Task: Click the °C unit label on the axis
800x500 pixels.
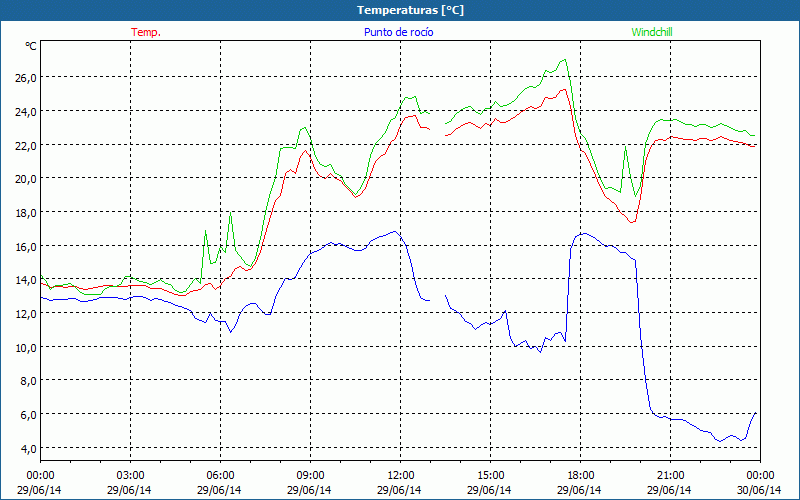Action: click(x=31, y=46)
